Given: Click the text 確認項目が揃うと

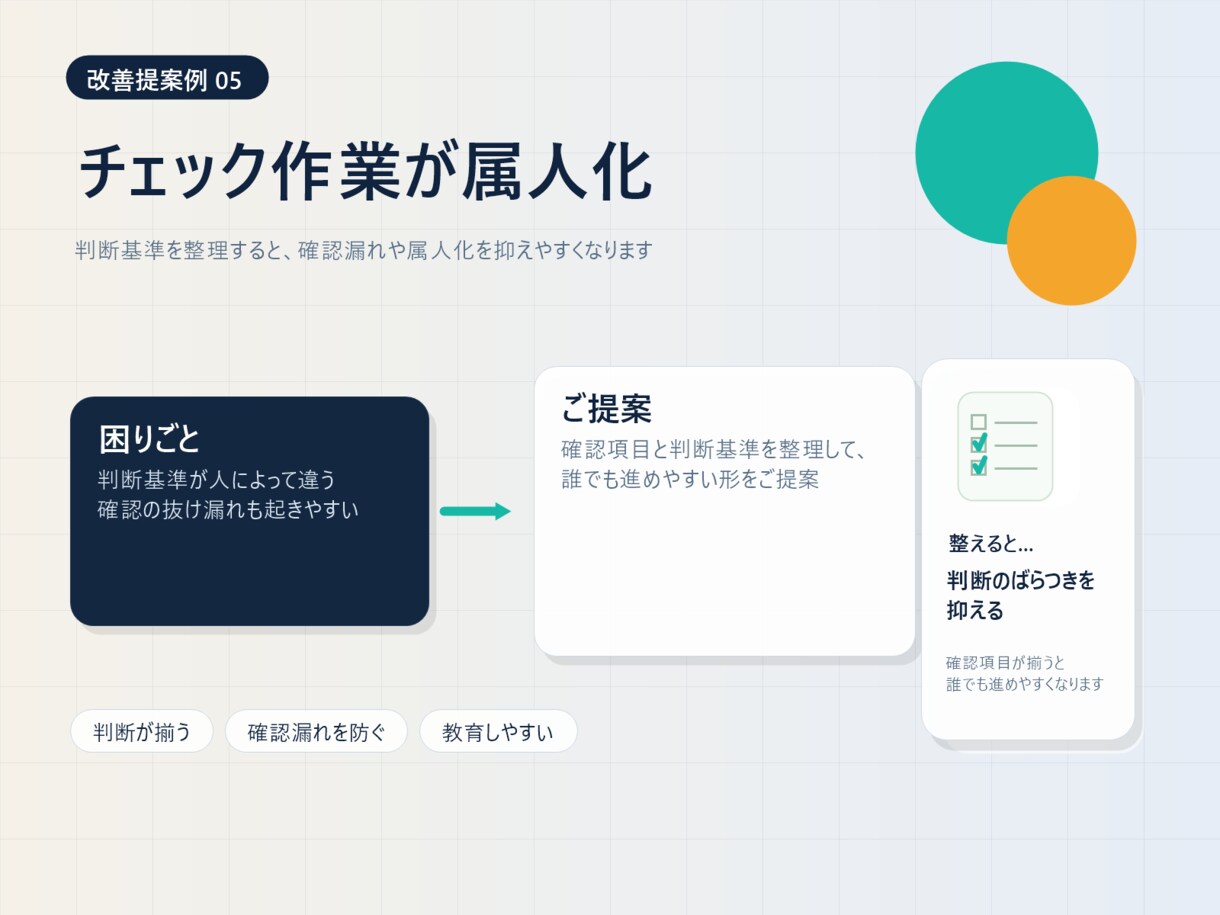Looking at the screenshot, I should coord(1006,662).
